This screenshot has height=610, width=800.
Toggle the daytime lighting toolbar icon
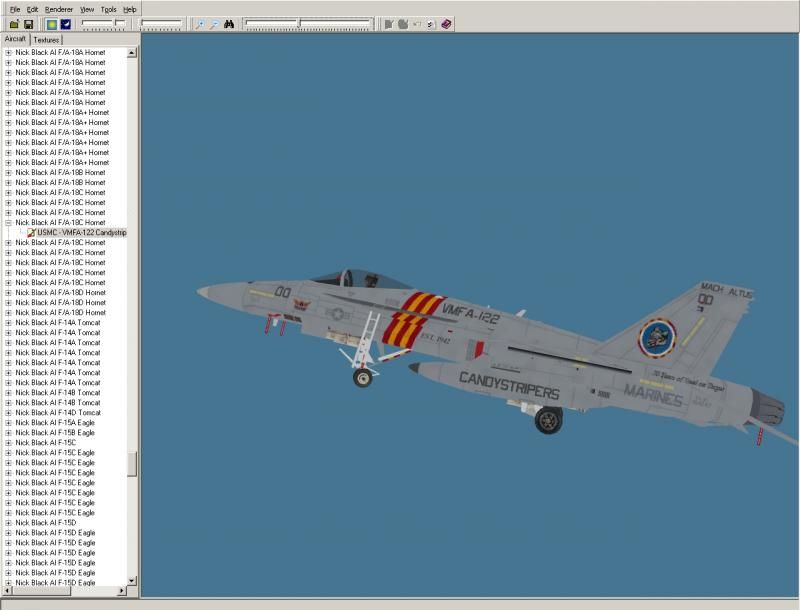tap(52, 24)
